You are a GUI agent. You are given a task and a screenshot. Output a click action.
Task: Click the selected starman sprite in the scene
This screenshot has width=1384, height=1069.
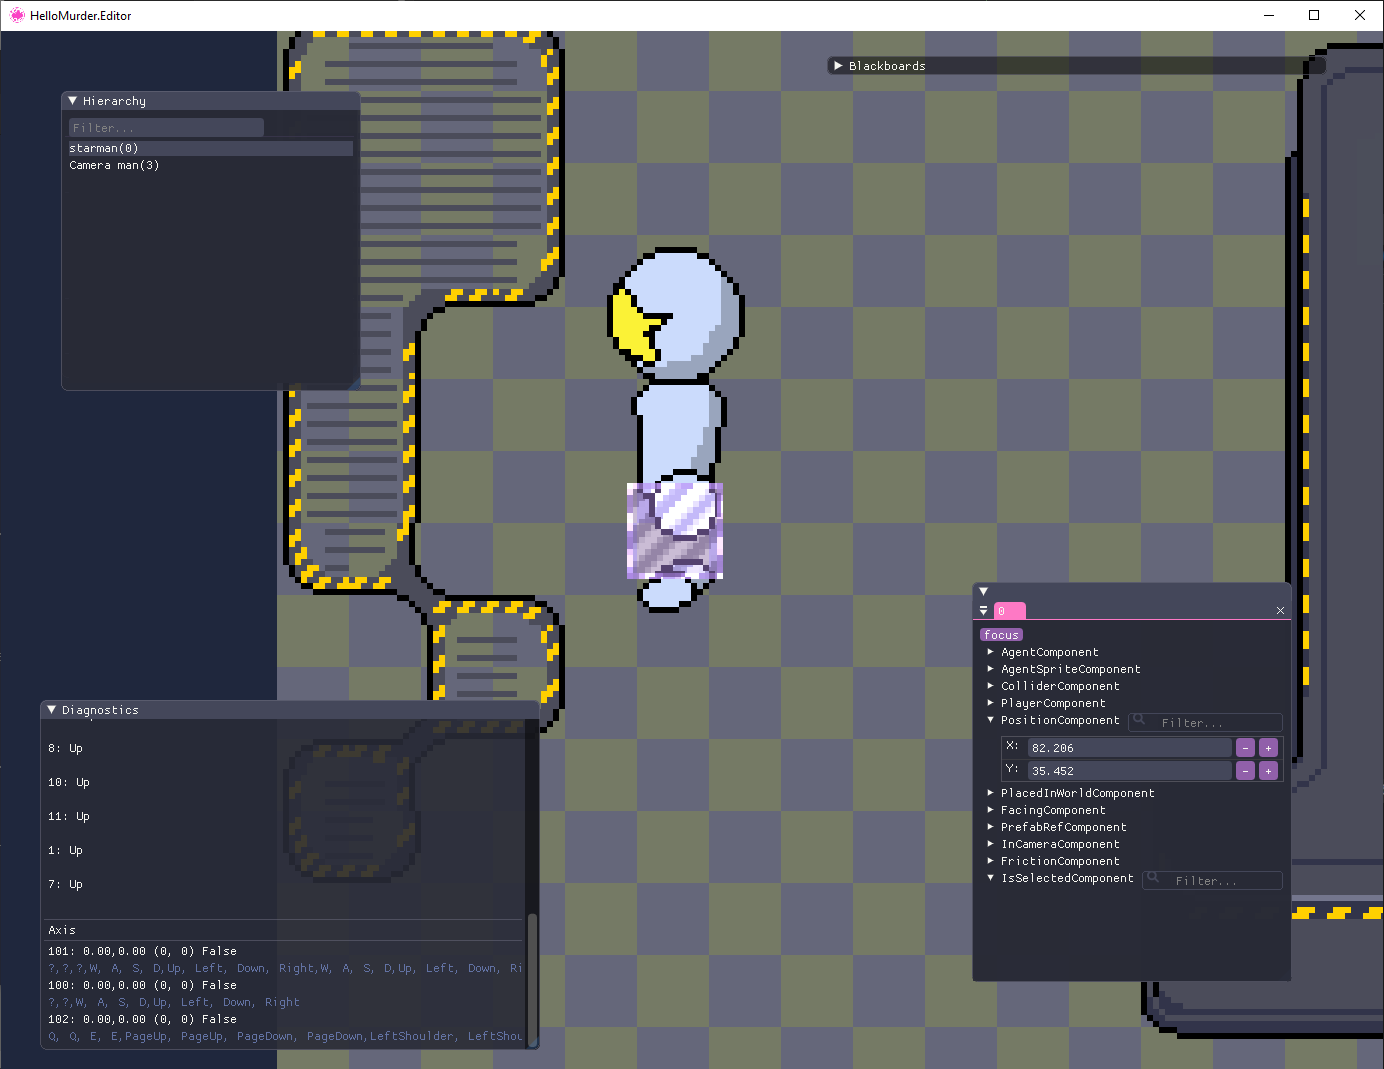tap(676, 430)
